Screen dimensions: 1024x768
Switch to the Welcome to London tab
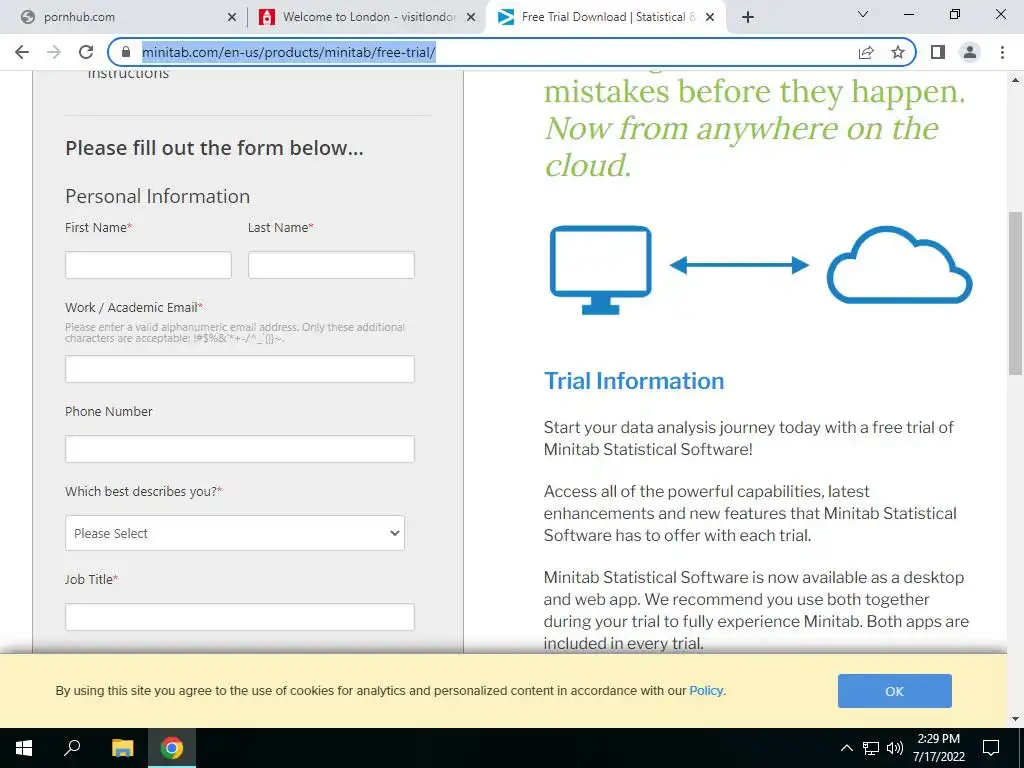[x=368, y=17]
